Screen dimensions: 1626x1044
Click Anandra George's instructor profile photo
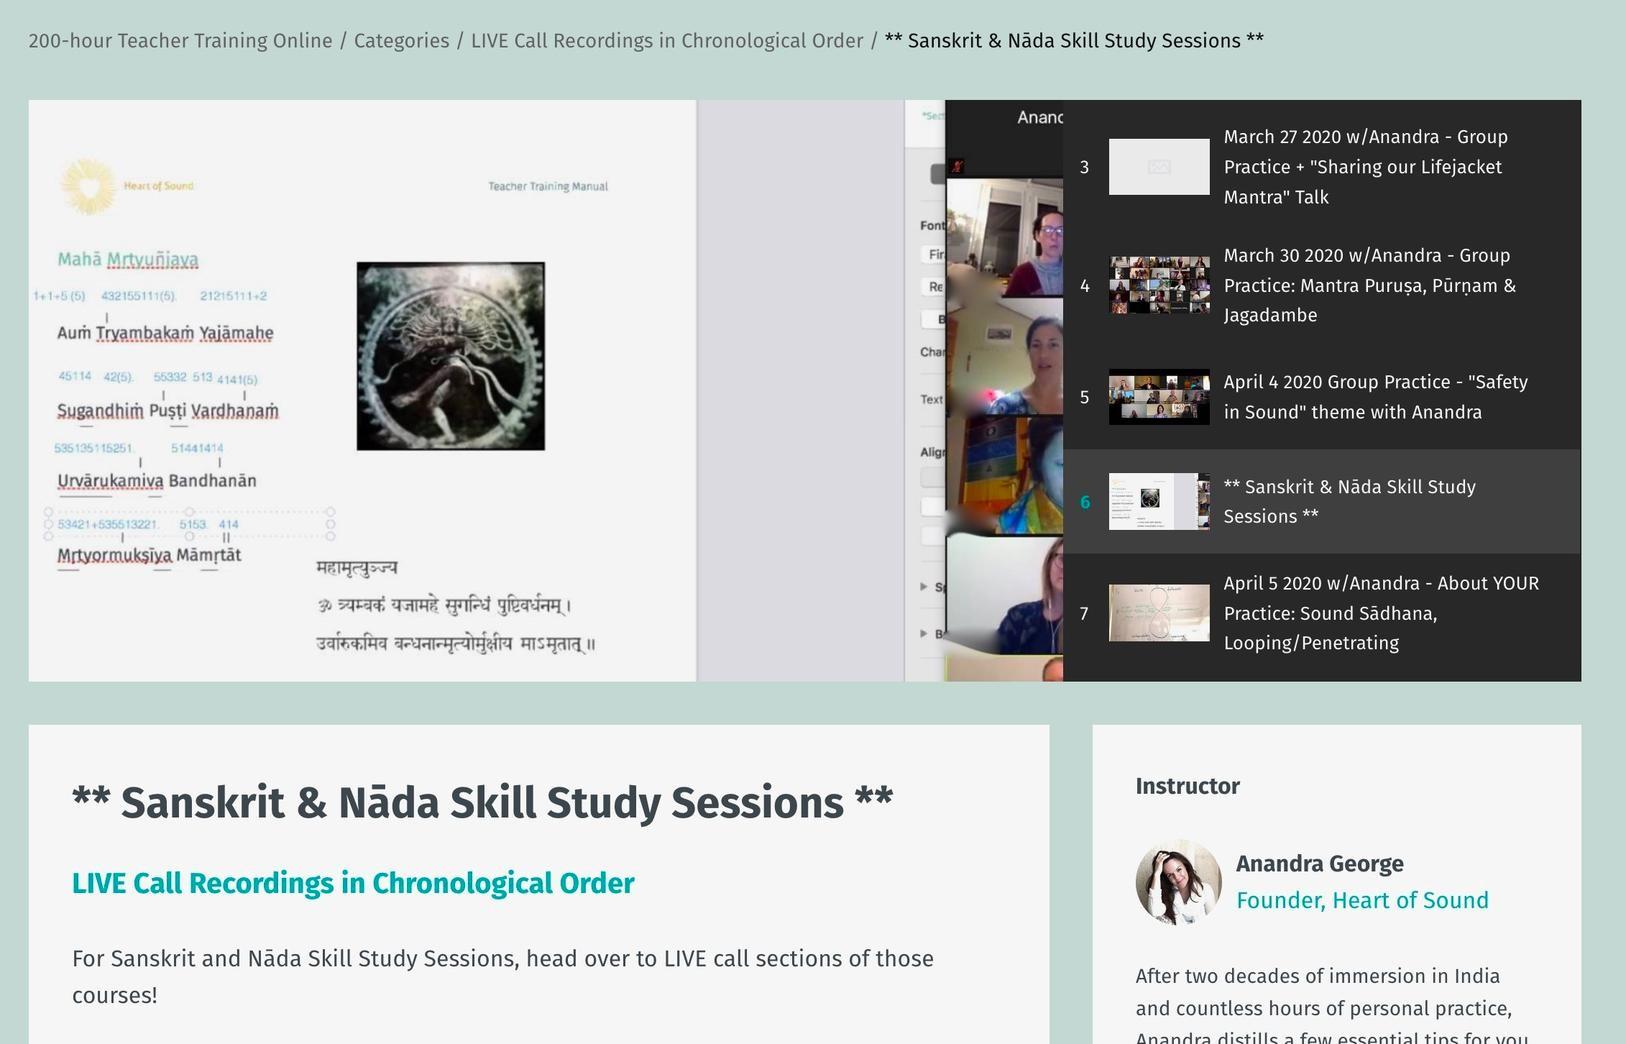click(x=1179, y=882)
